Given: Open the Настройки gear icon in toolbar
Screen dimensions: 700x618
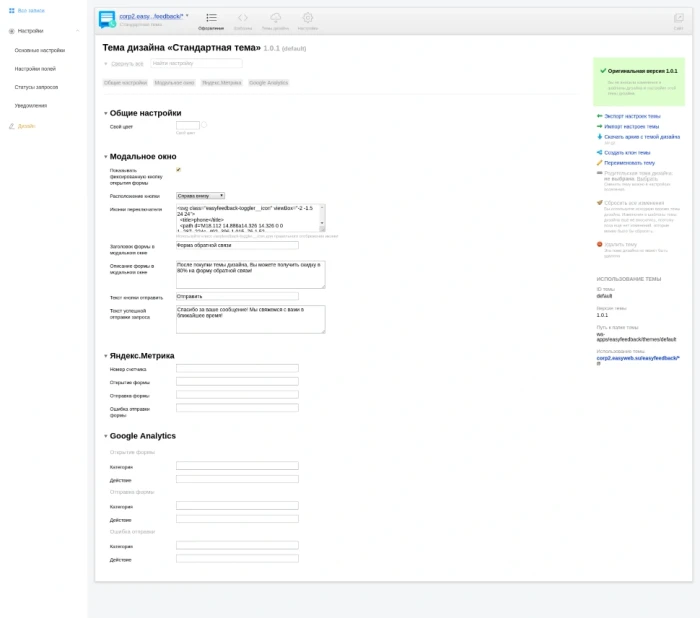Looking at the screenshot, I should pyautogui.click(x=308, y=18).
